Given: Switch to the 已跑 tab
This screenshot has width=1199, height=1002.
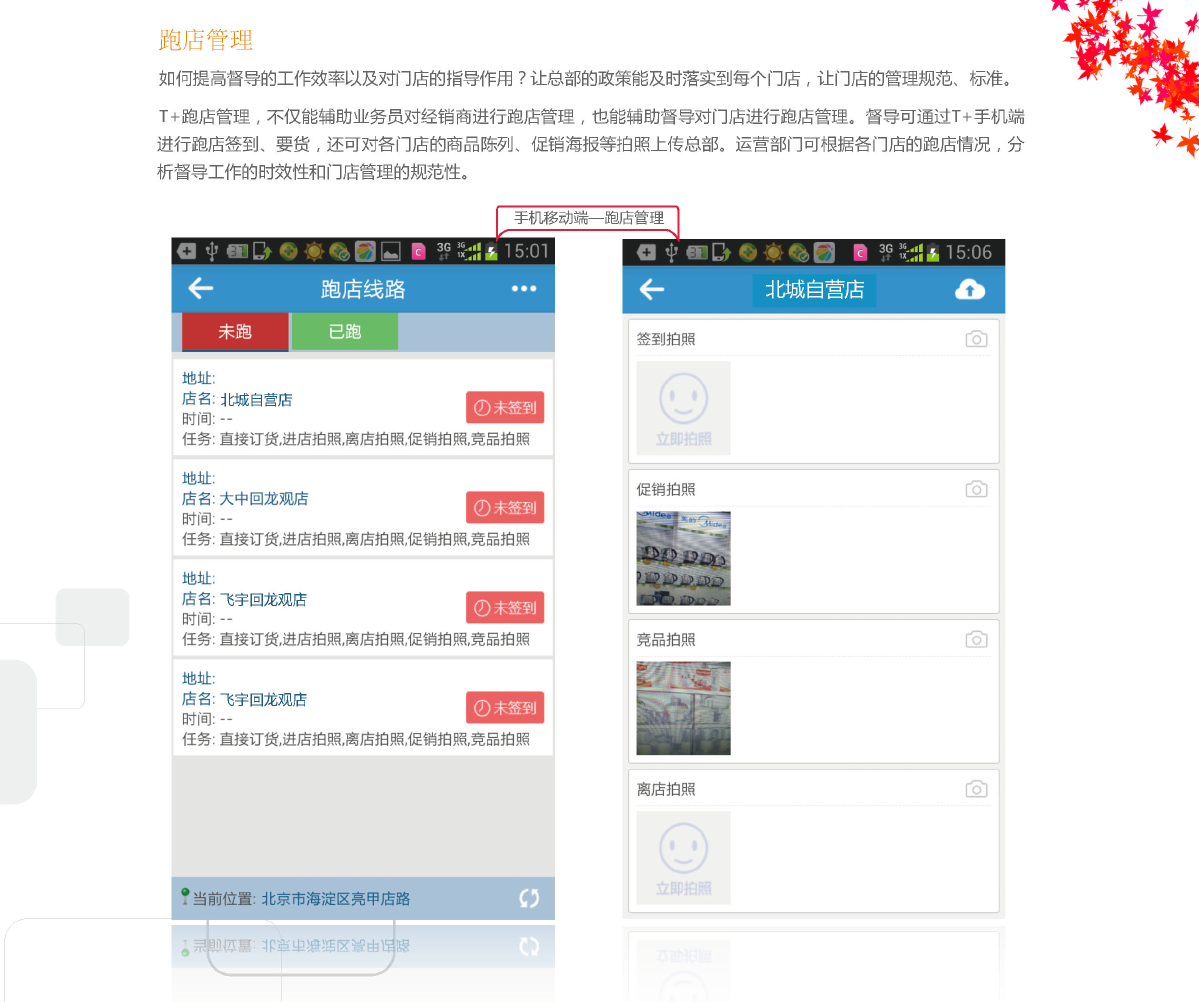Looking at the screenshot, I should 345,331.
